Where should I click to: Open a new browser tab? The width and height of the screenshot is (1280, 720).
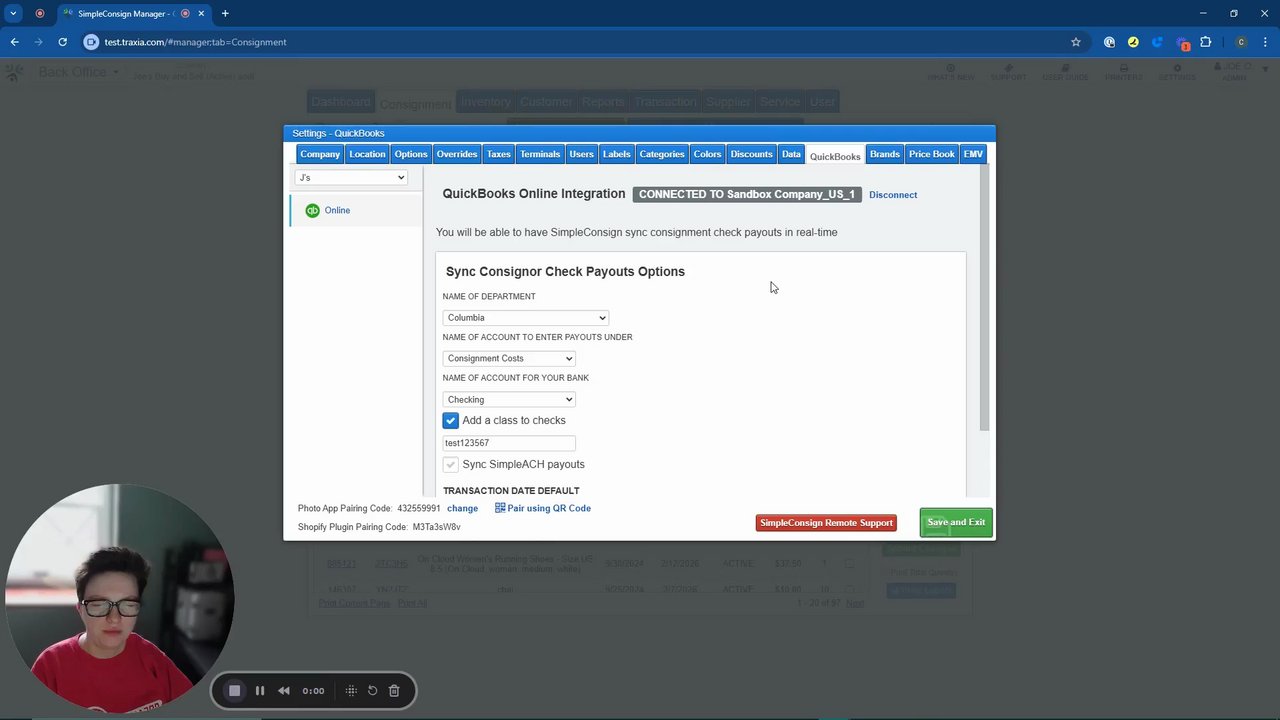(225, 14)
